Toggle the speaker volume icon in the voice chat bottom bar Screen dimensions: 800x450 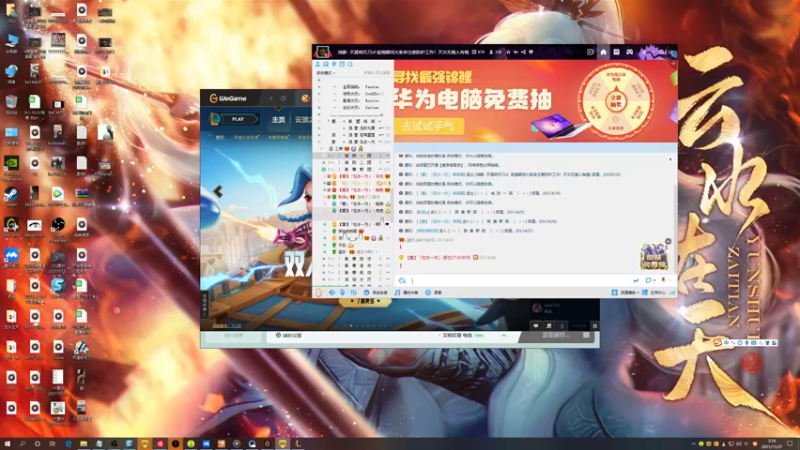point(332,292)
